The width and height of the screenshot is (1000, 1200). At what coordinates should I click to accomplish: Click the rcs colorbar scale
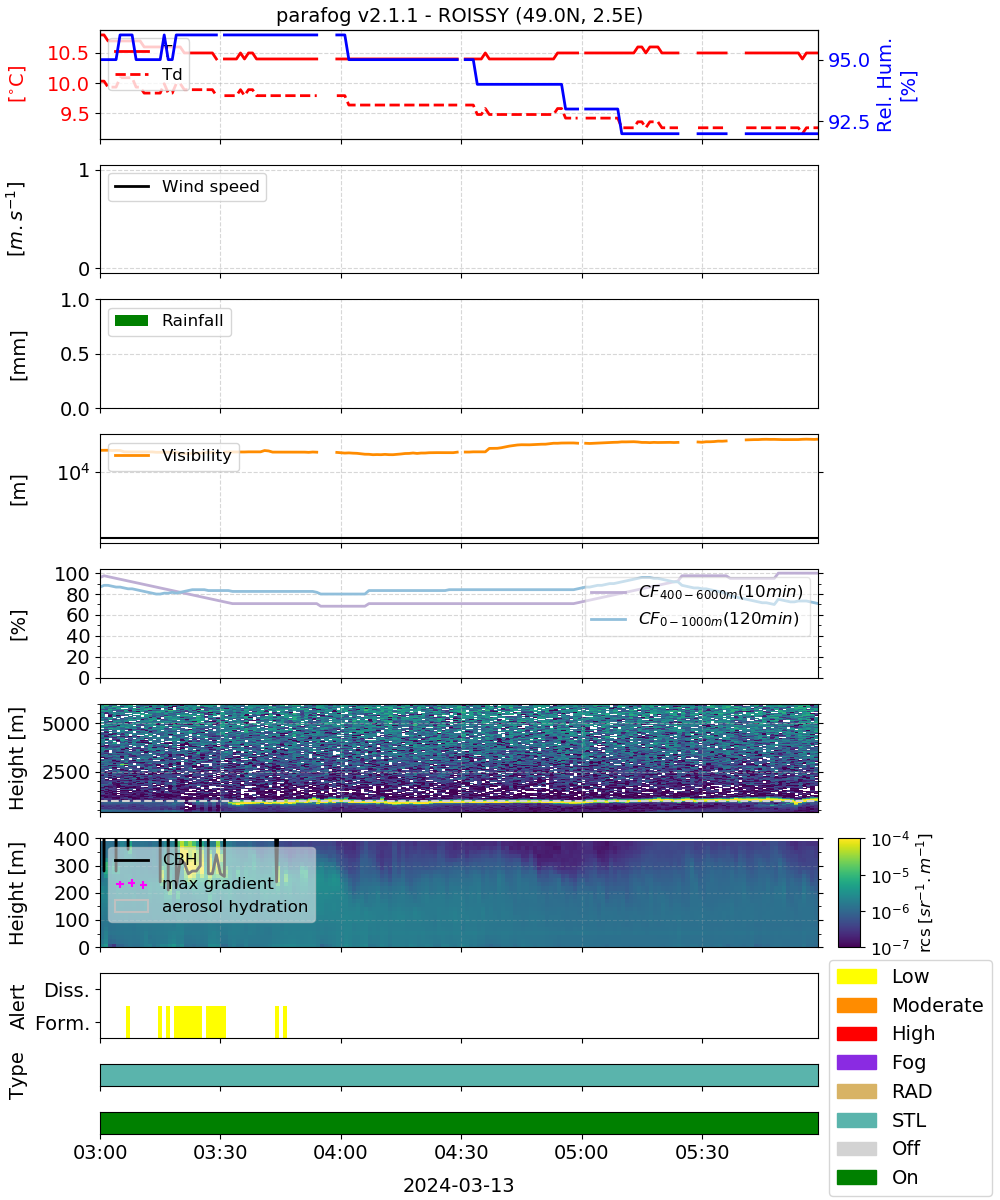(855, 893)
